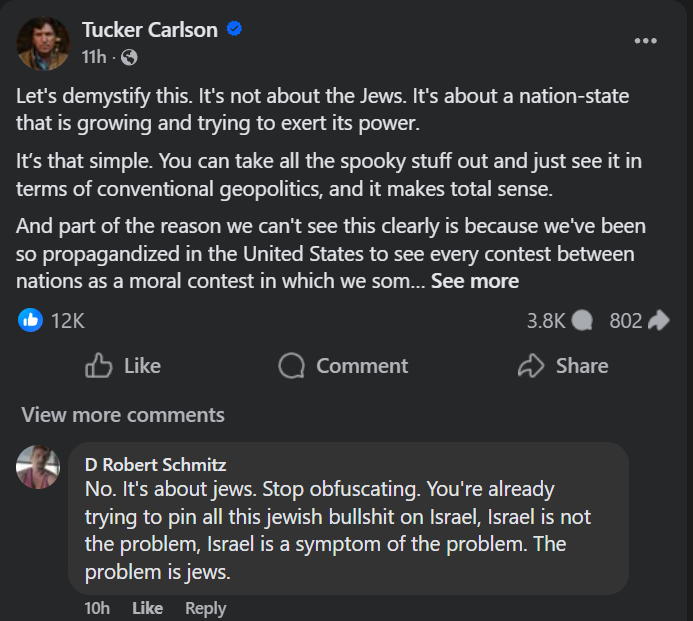Click the share arrow icon beside 802
The height and width of the screenshot is (621, 693).
pos(658,321)
